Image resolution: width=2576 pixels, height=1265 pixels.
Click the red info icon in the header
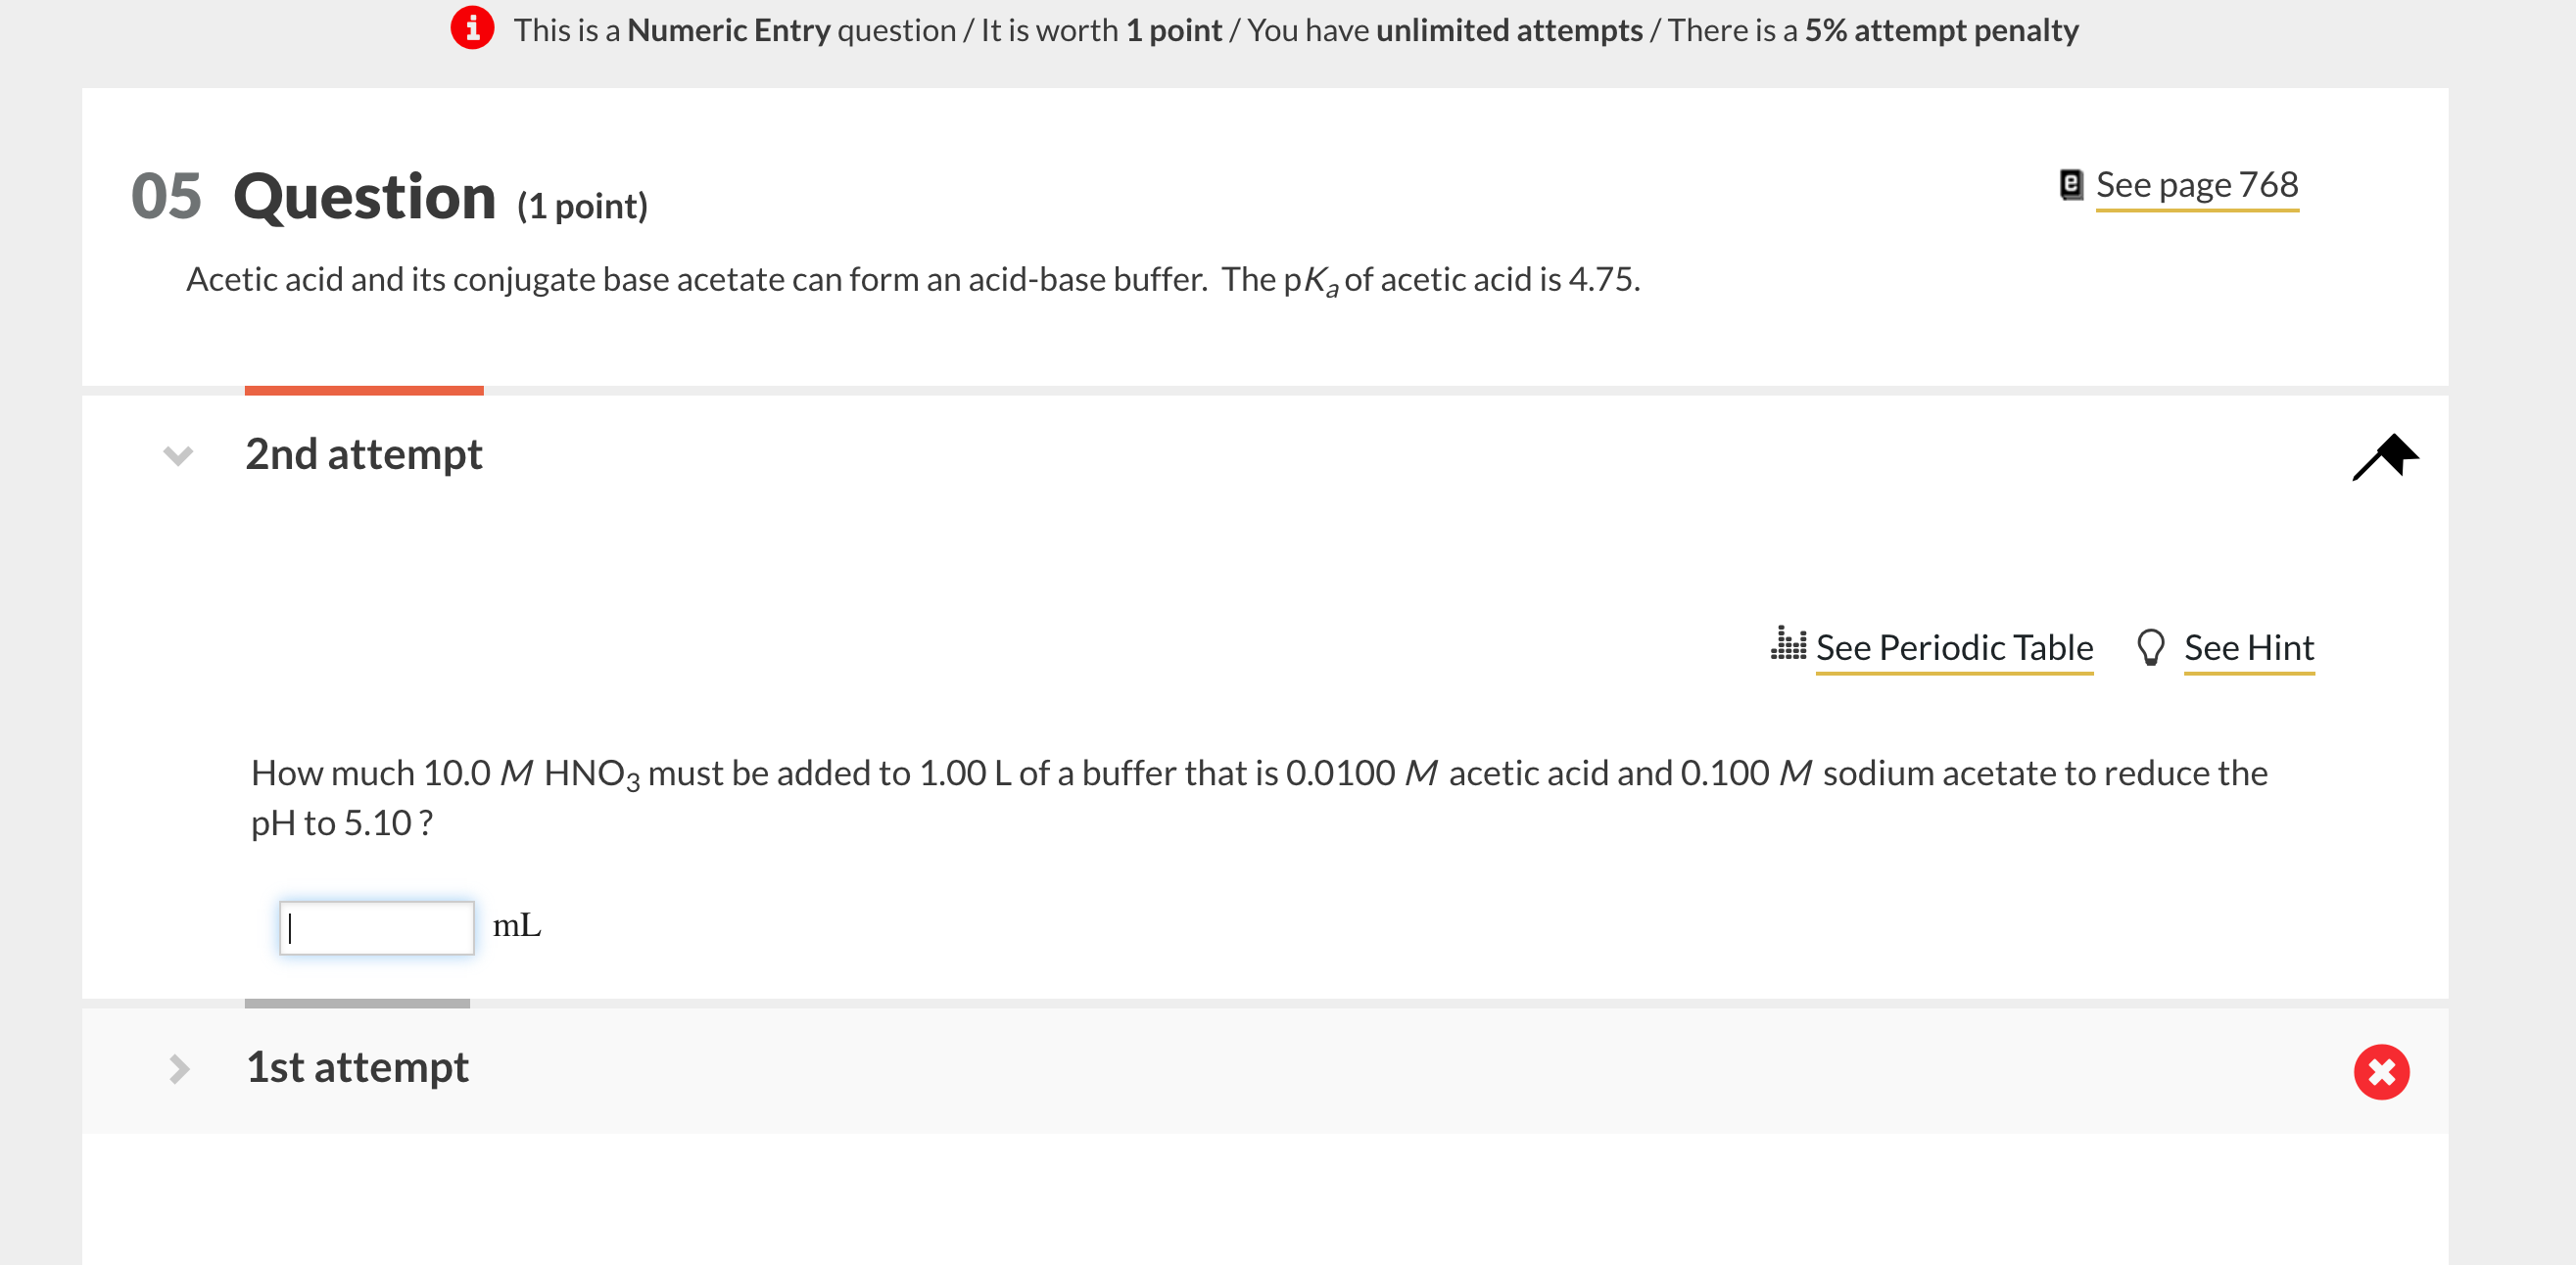click(471, 29)
